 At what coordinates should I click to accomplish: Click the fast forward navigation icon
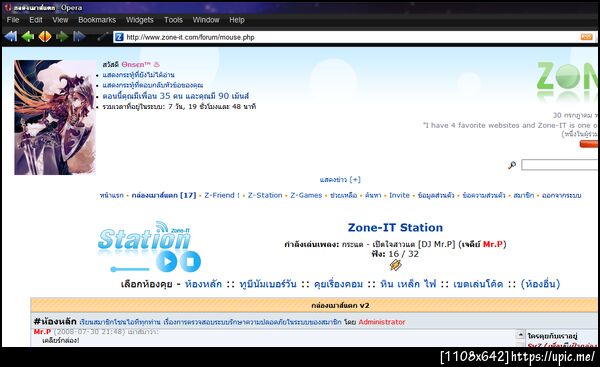(79, 37)
